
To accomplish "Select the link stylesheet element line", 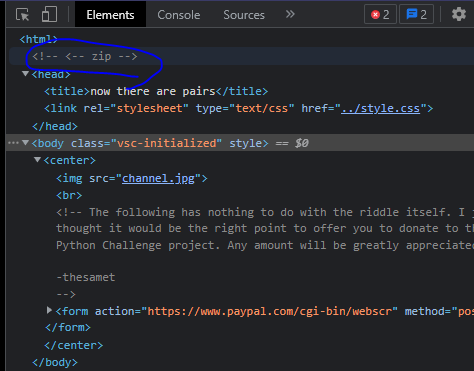I will click(239, 108).
